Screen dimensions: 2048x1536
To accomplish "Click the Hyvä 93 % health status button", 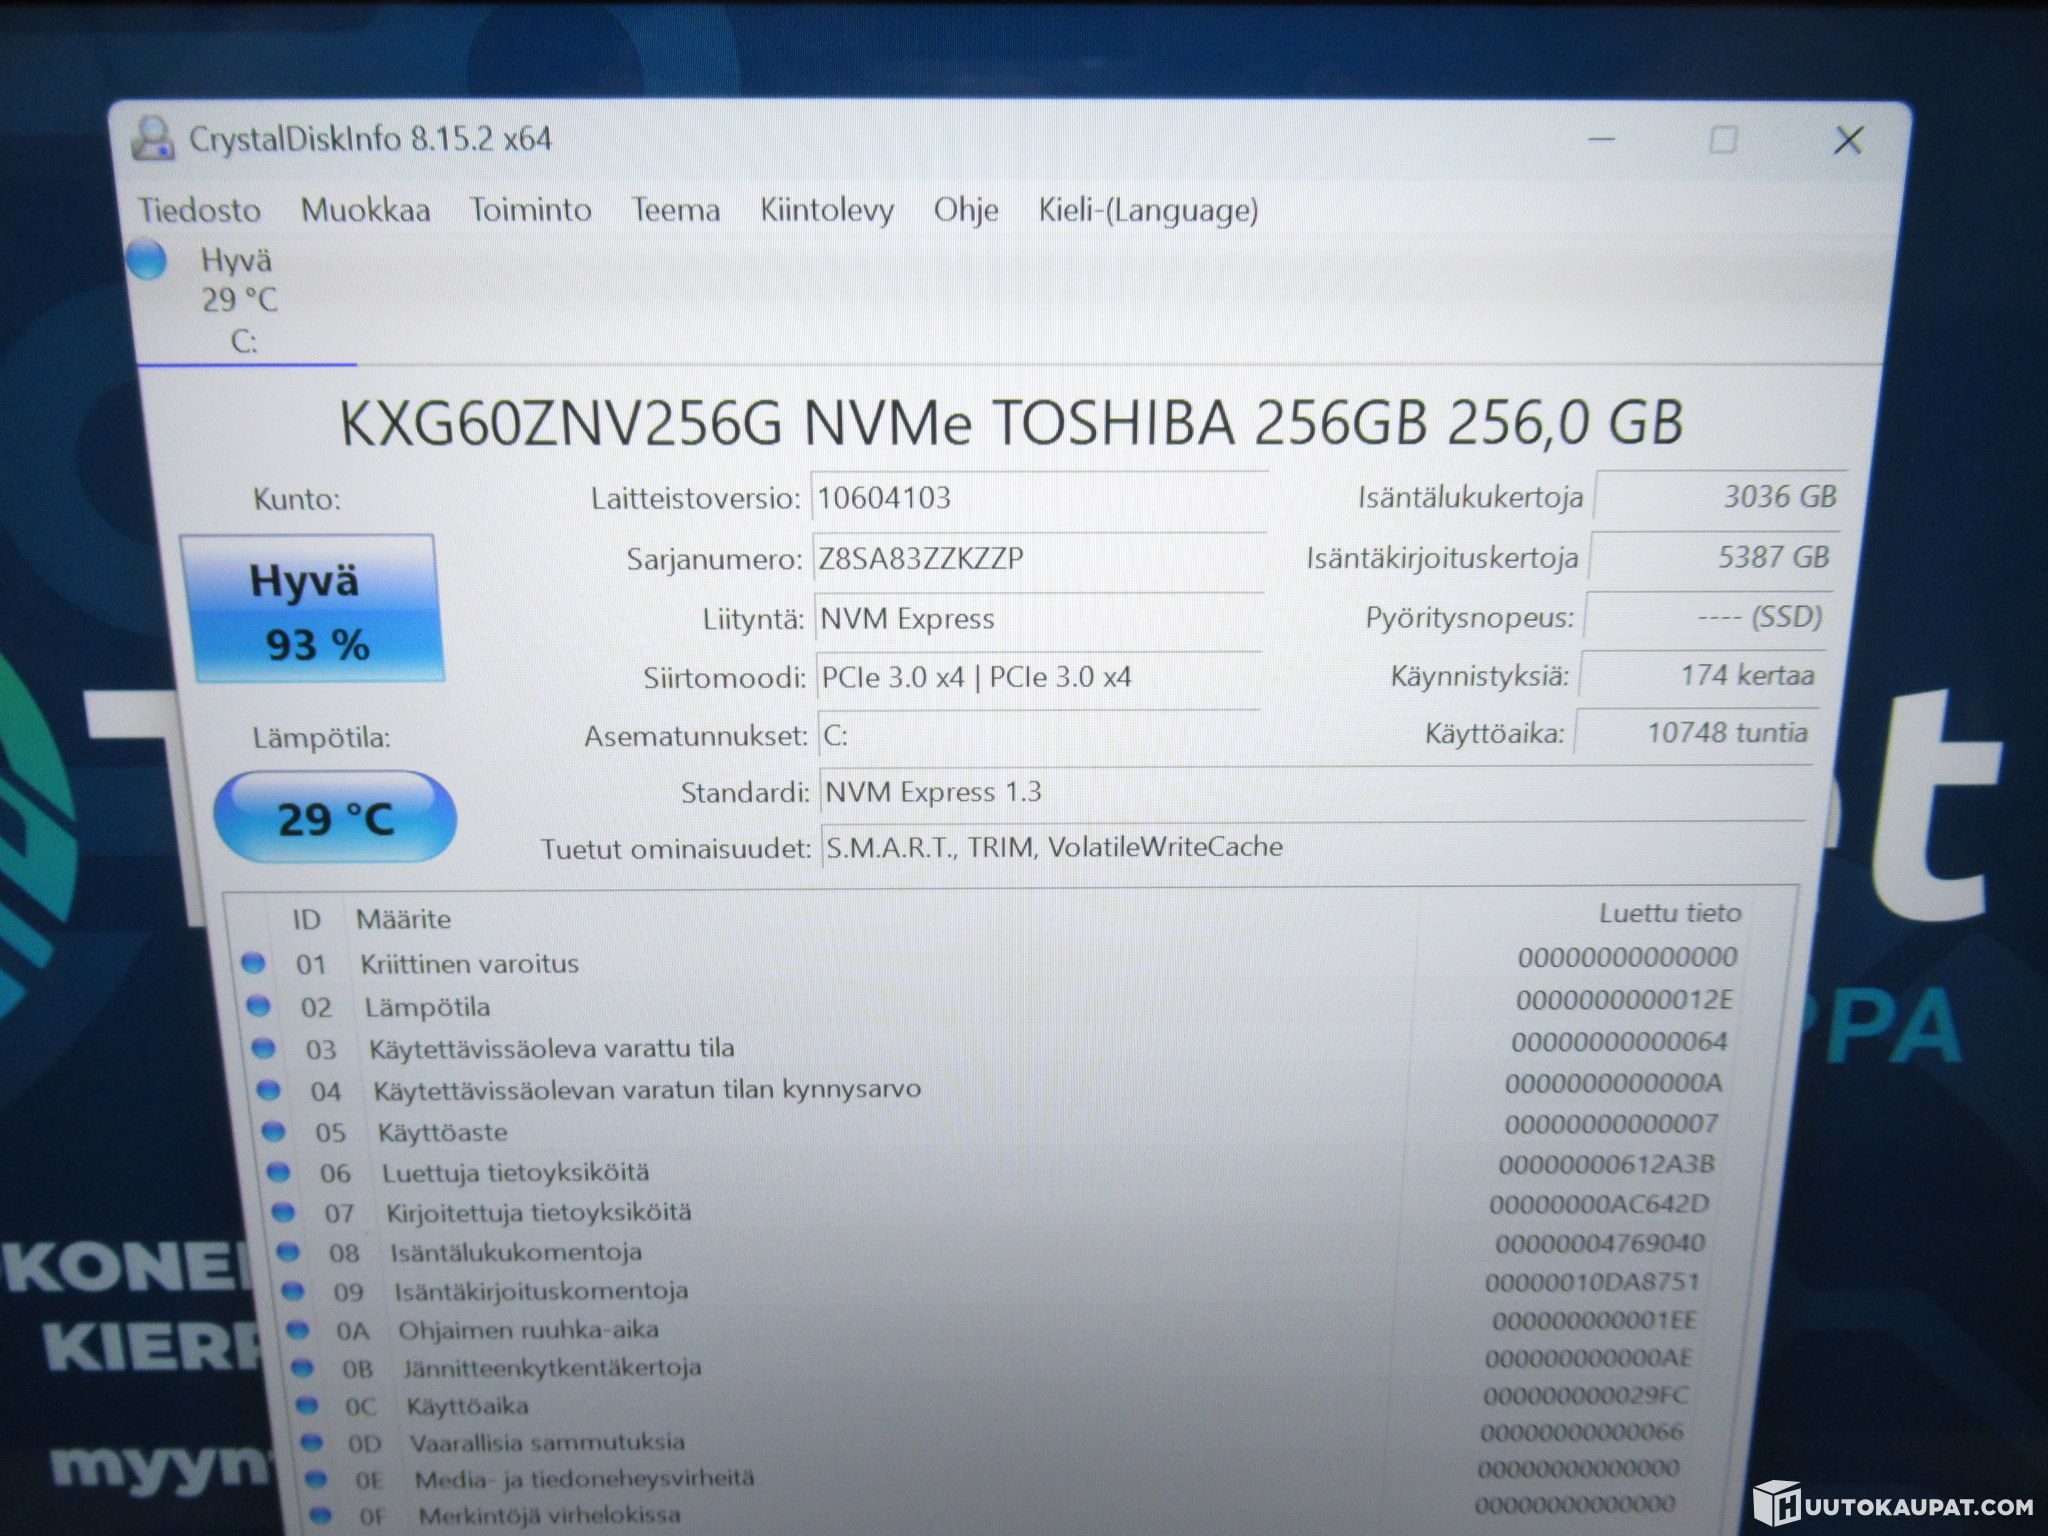I will point(311,609).
